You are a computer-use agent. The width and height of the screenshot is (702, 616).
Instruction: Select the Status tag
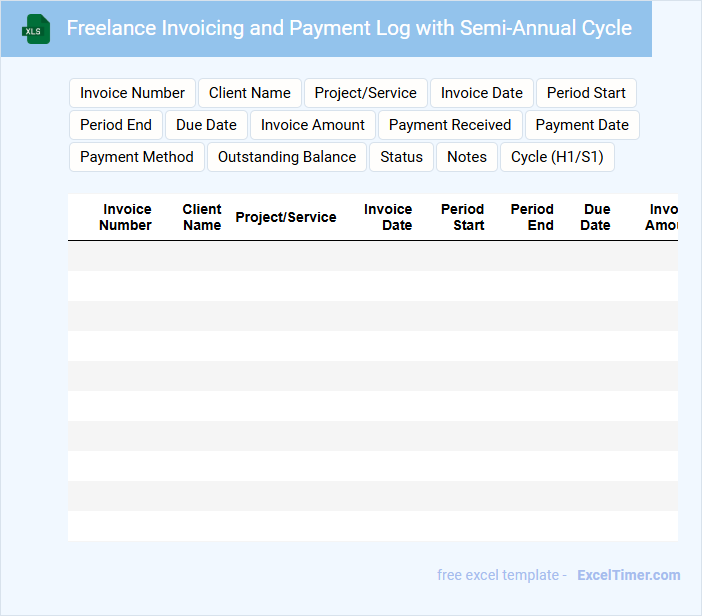(x=401, y=157)
